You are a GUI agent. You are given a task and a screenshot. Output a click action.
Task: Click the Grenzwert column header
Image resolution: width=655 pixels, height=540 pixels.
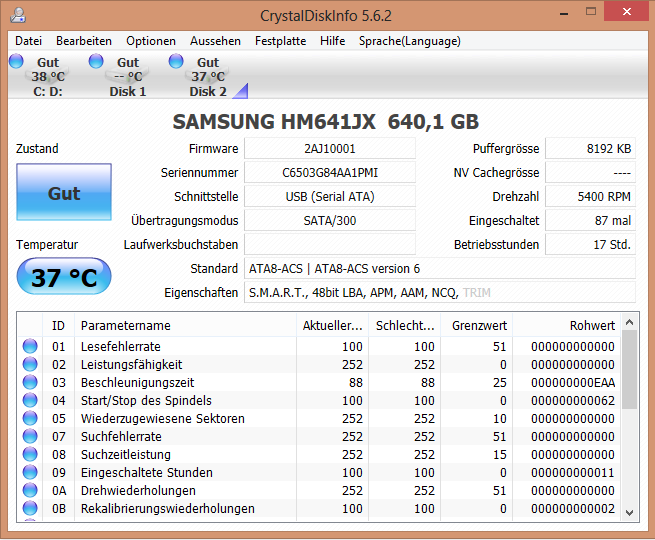(x=477, y=325)
